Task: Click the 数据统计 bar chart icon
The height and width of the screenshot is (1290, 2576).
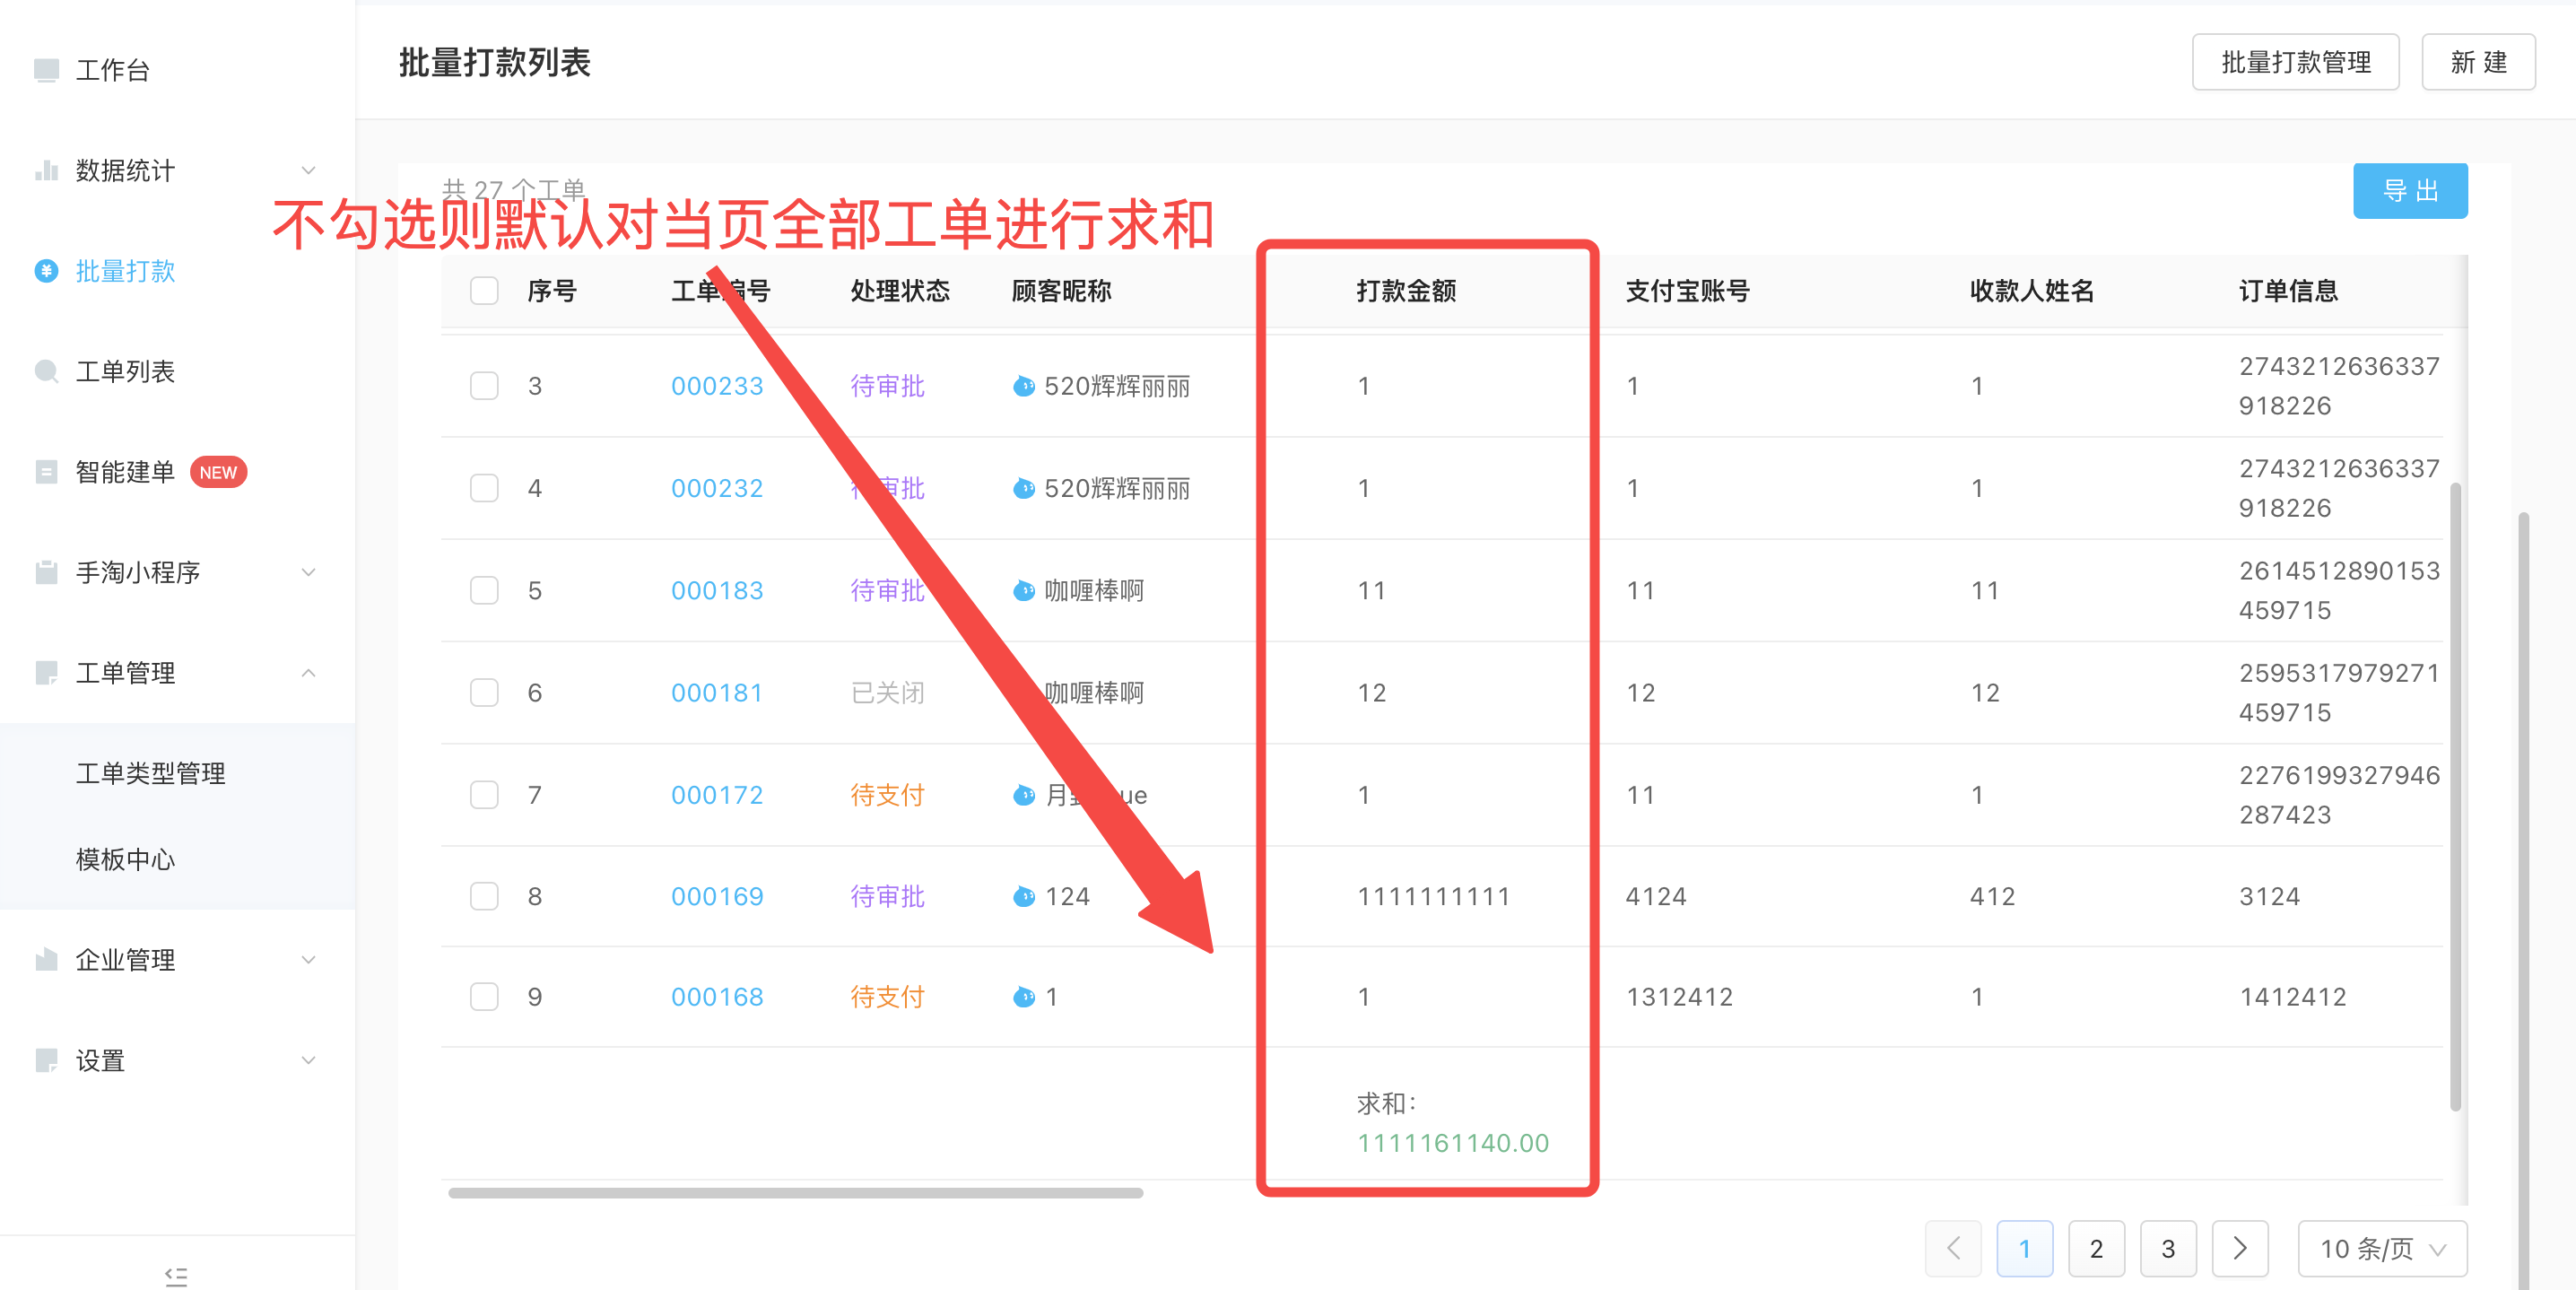Action: 46,170
